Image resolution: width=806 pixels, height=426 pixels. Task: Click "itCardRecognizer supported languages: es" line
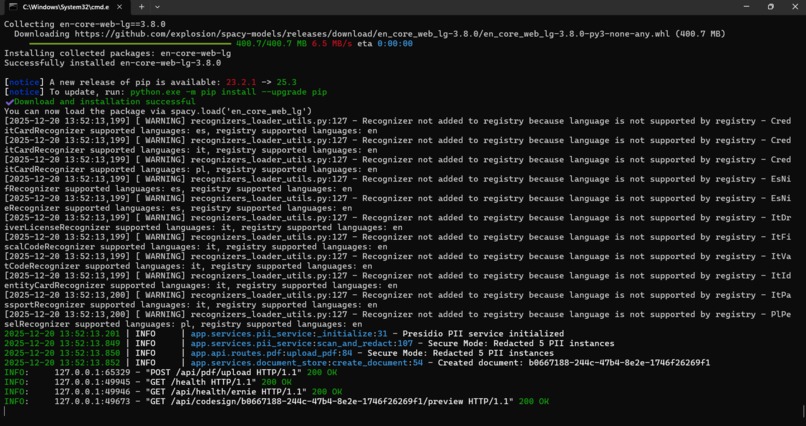[191, 131]
